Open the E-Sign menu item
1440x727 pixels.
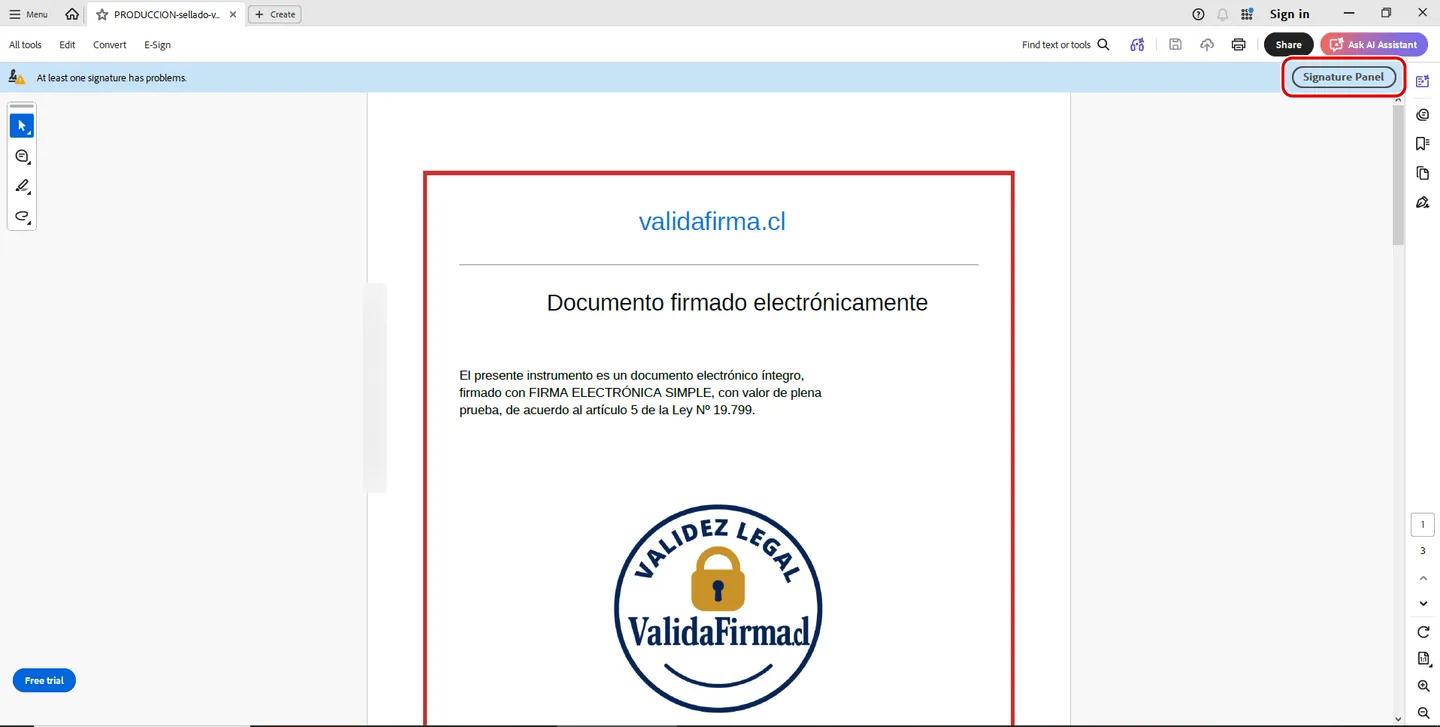pyautogui.click(x=157, y=45)
